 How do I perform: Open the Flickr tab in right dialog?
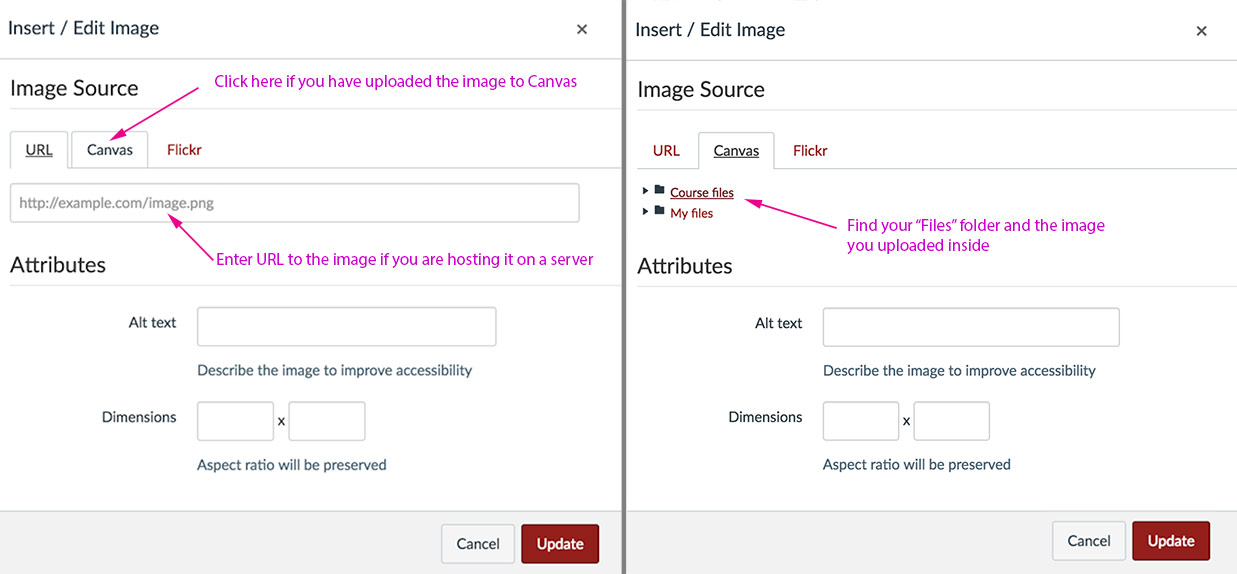tap(810, 151)
